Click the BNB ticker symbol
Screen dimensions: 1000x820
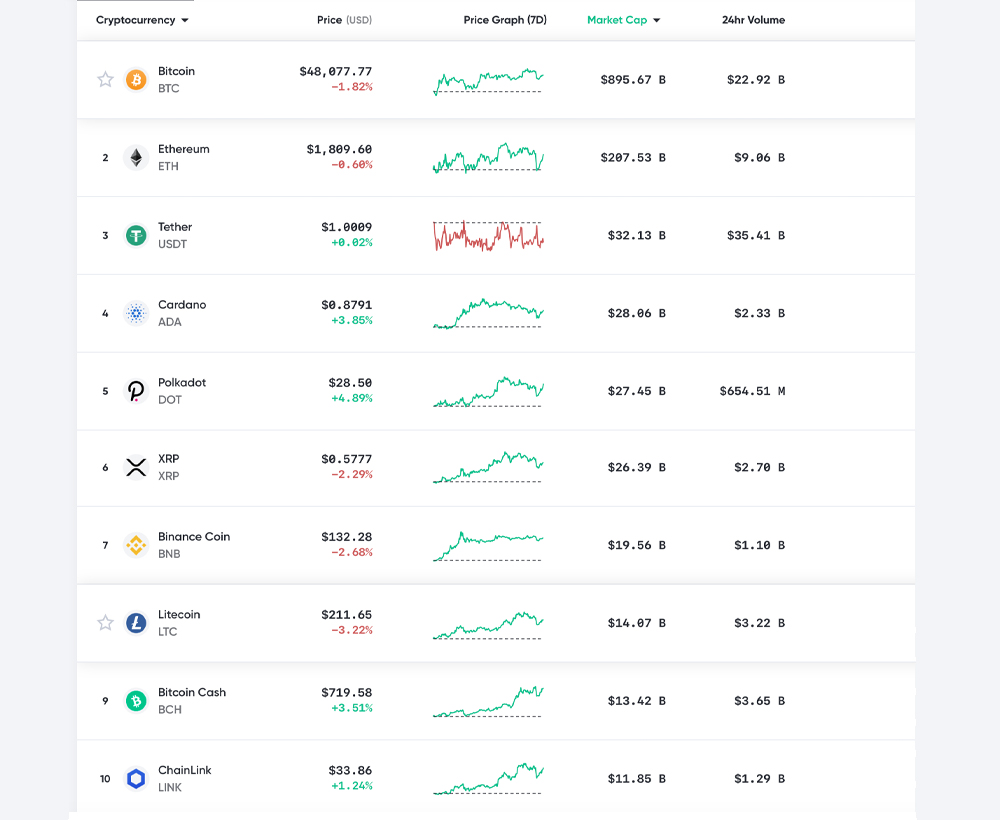click(169, 553)
